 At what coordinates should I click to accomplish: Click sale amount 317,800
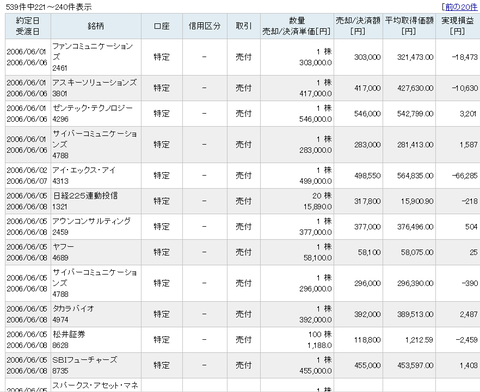pyautogui.click(x=367, y=201)
